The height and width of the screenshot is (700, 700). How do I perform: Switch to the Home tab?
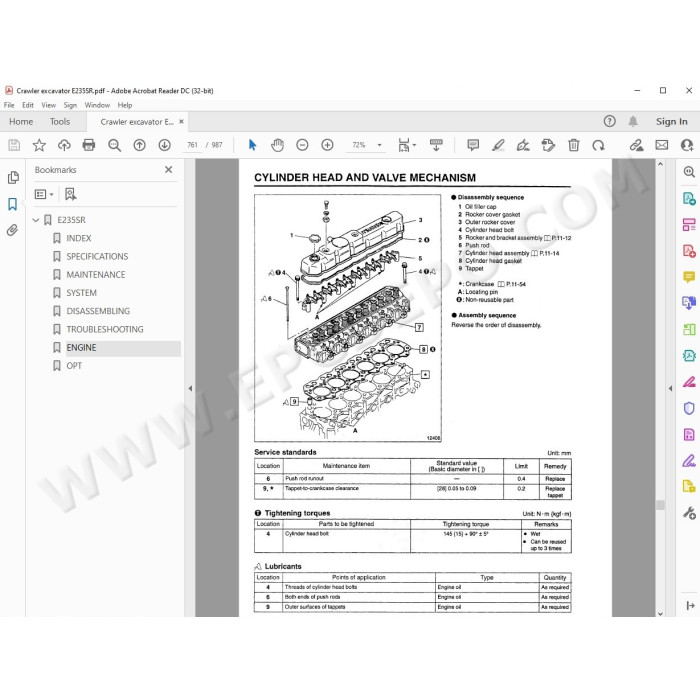pos(21,121)
